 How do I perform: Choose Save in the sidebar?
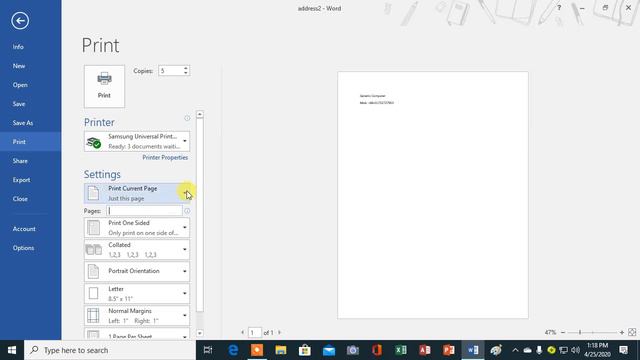tap(19, 104)
